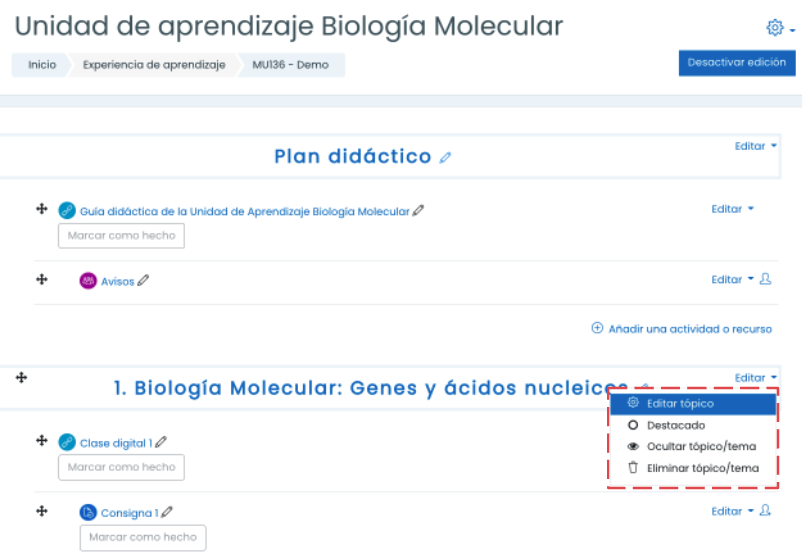
Task: Toggle Marcar como hecho under Clase digital 1
Action: click(121, 467)
